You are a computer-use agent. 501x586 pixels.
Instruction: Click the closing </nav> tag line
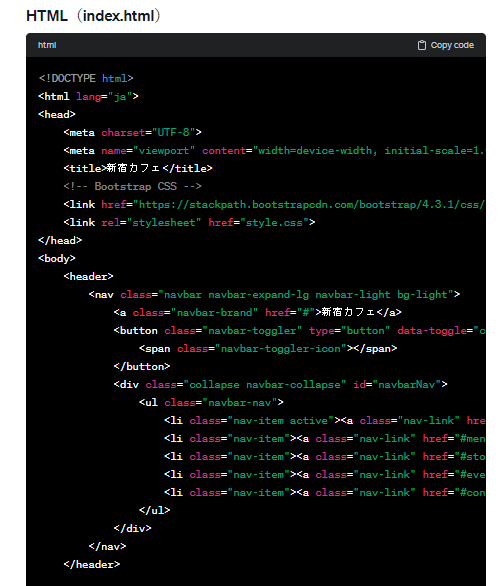(x=107, y=547)
